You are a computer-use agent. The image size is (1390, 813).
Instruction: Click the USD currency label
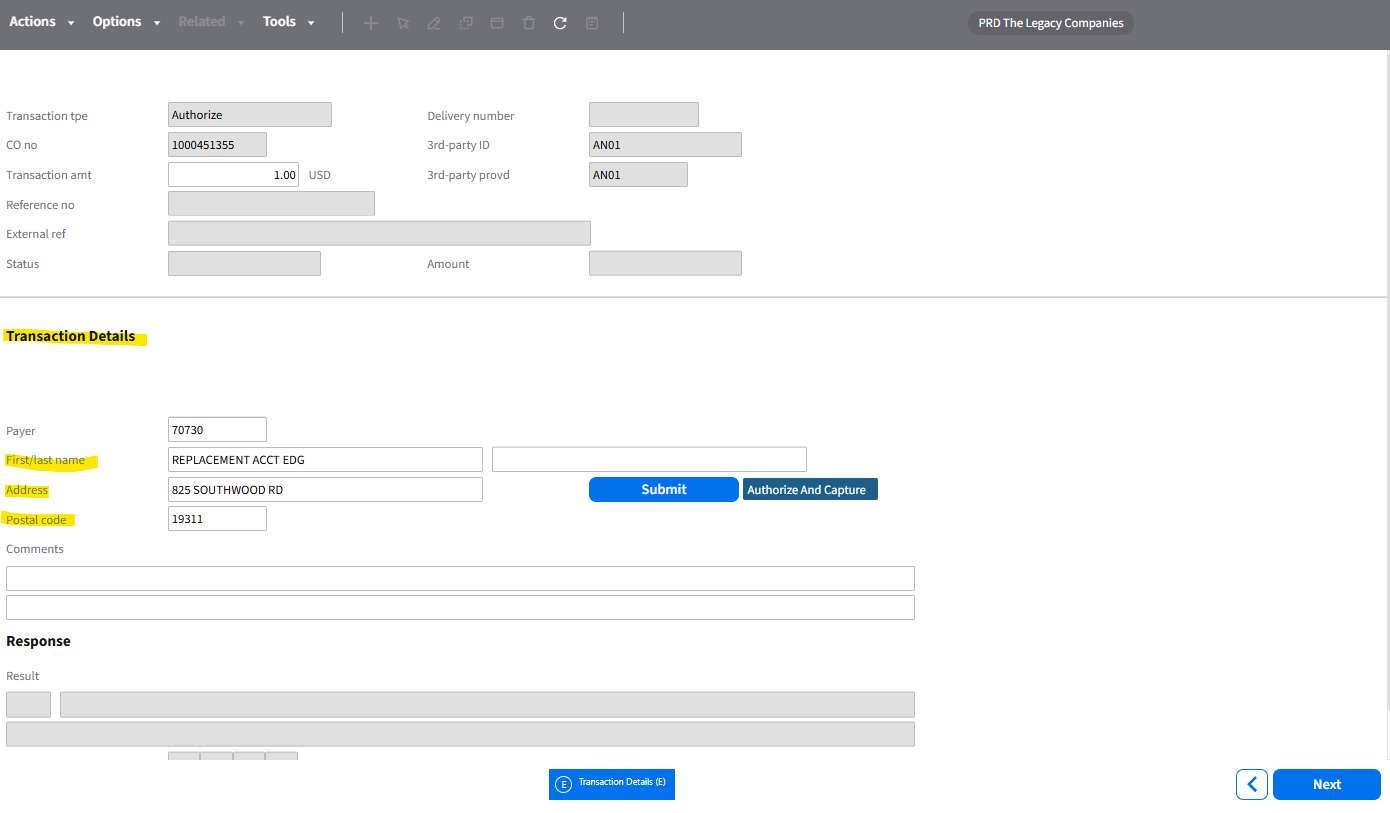(319, 175)
